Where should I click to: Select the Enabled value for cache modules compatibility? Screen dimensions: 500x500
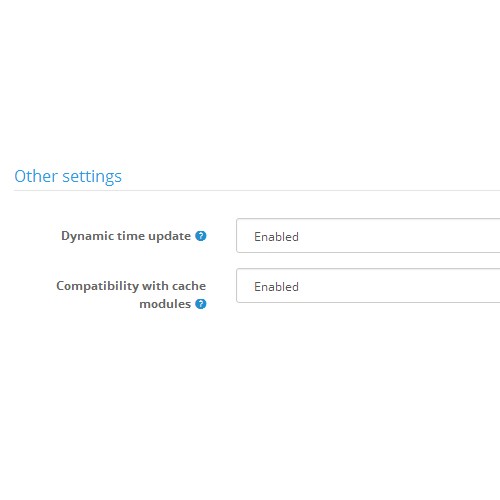pyautogui.click(x=276, y=287)
